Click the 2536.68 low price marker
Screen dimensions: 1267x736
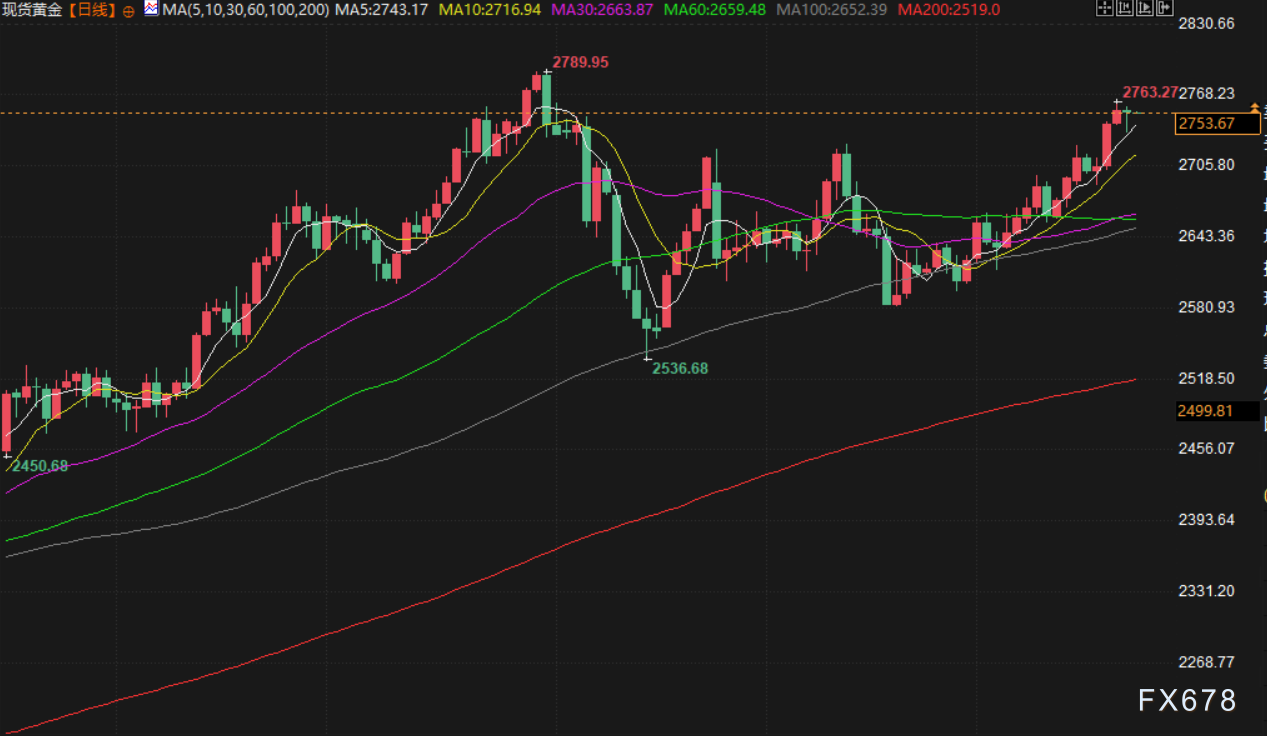point(680,368)
